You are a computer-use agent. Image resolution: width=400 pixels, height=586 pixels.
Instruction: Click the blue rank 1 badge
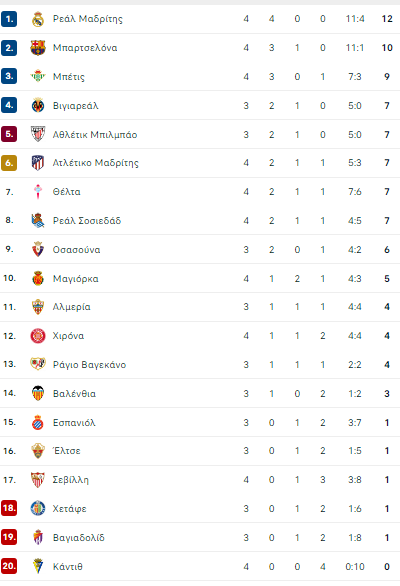point(9,19)
